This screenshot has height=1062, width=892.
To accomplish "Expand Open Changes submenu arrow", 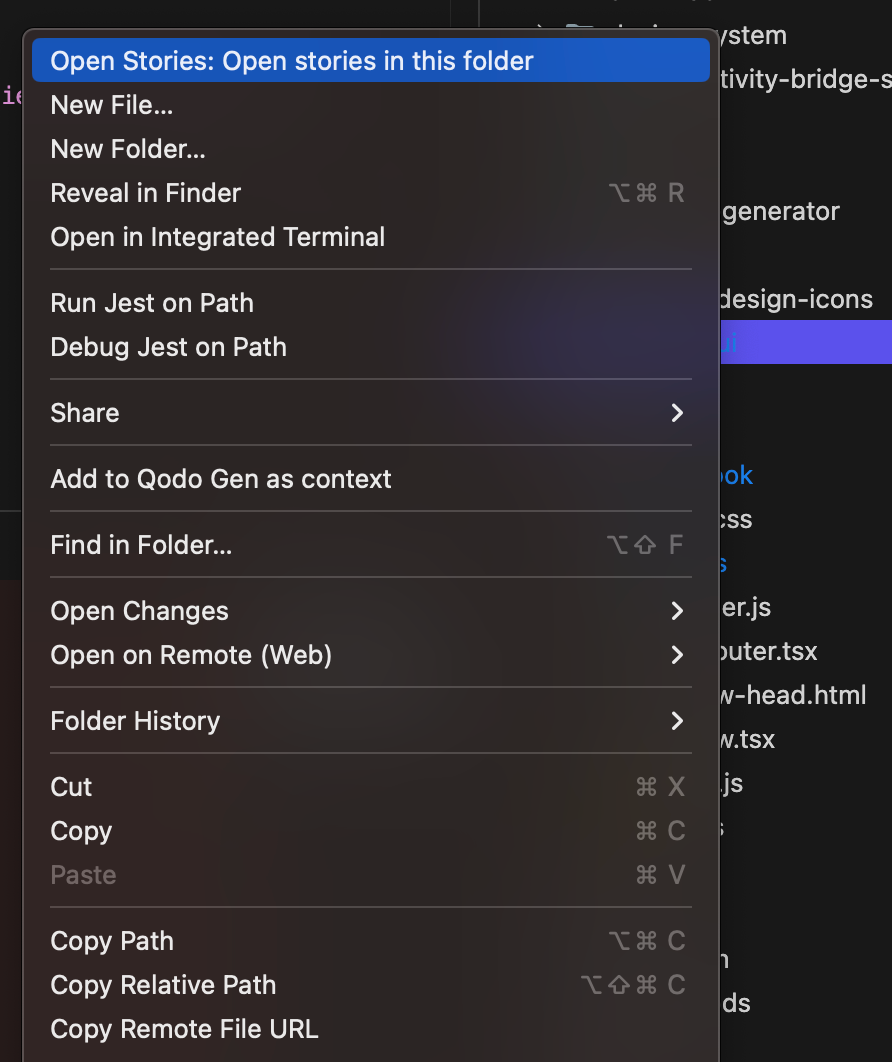I will click(x=677, y=611).
